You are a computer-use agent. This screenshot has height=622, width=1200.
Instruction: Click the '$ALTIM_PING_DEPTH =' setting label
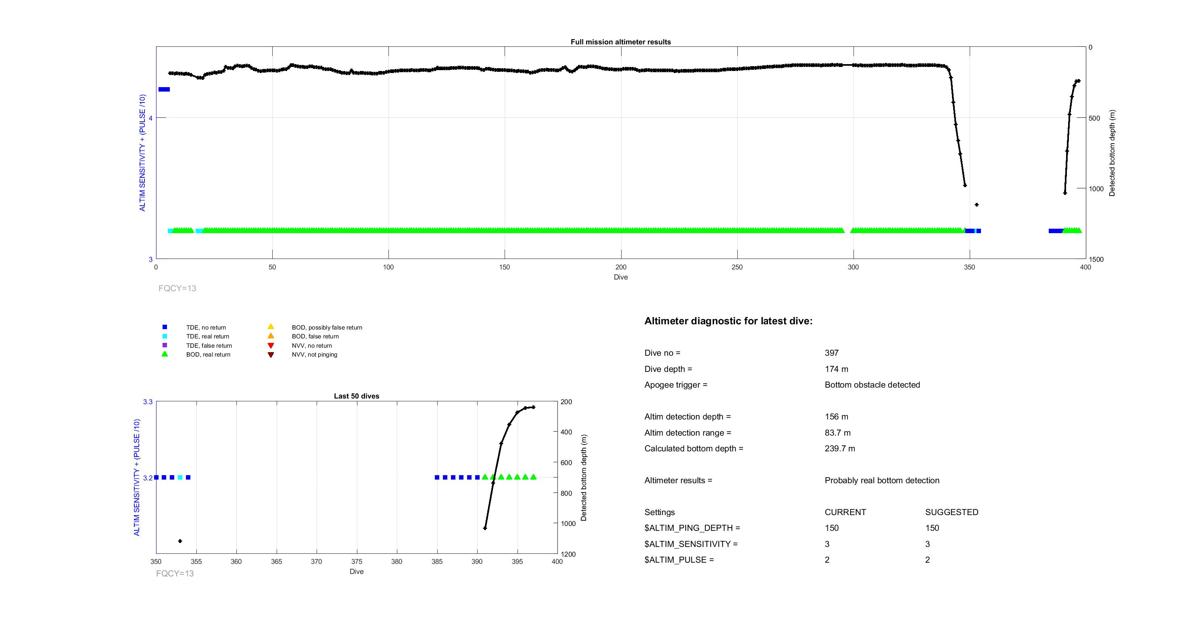click(x=693, y=529)
